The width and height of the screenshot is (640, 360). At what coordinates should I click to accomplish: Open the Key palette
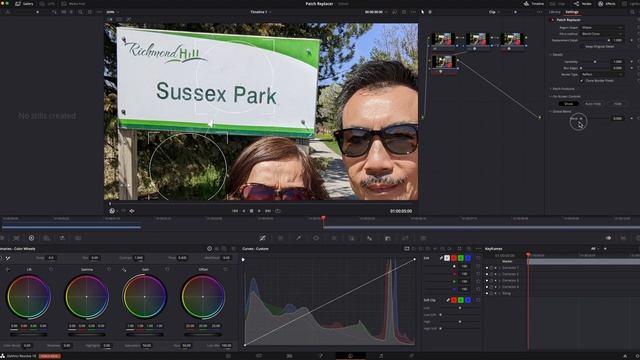coord(387,238)
